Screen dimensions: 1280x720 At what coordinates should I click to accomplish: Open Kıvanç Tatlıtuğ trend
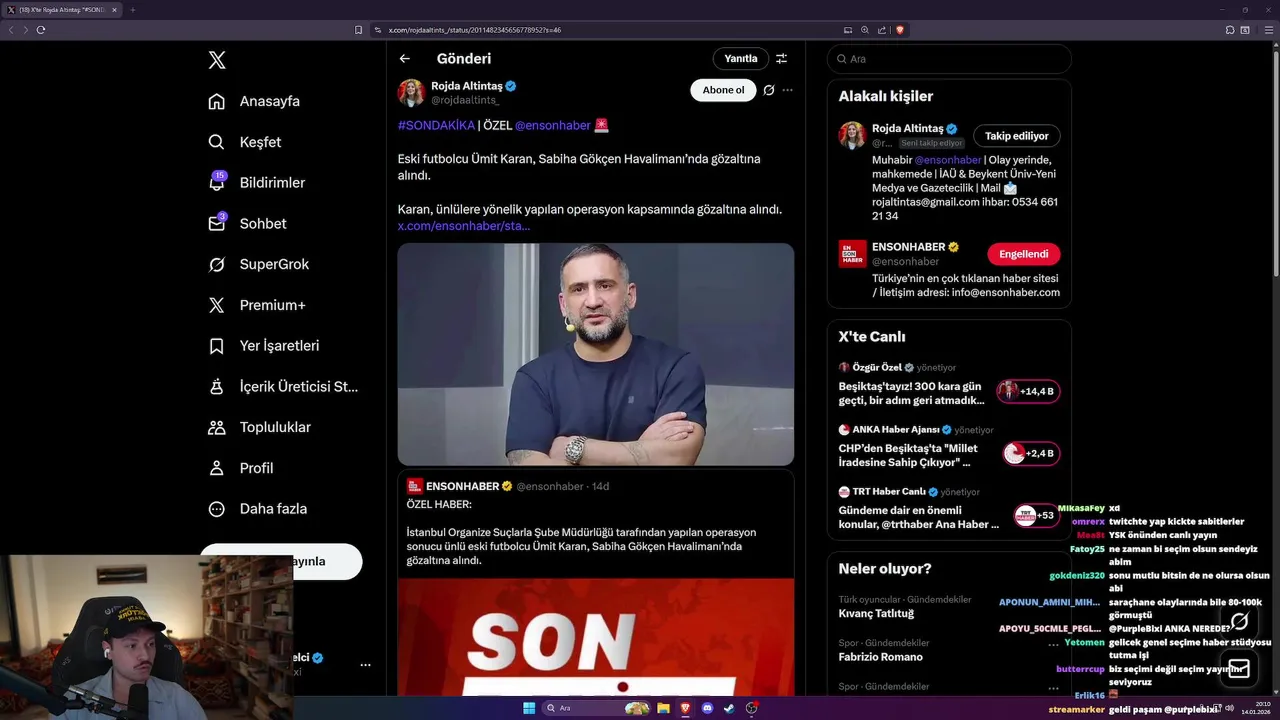pyautogui.click(x=876, y=613)
